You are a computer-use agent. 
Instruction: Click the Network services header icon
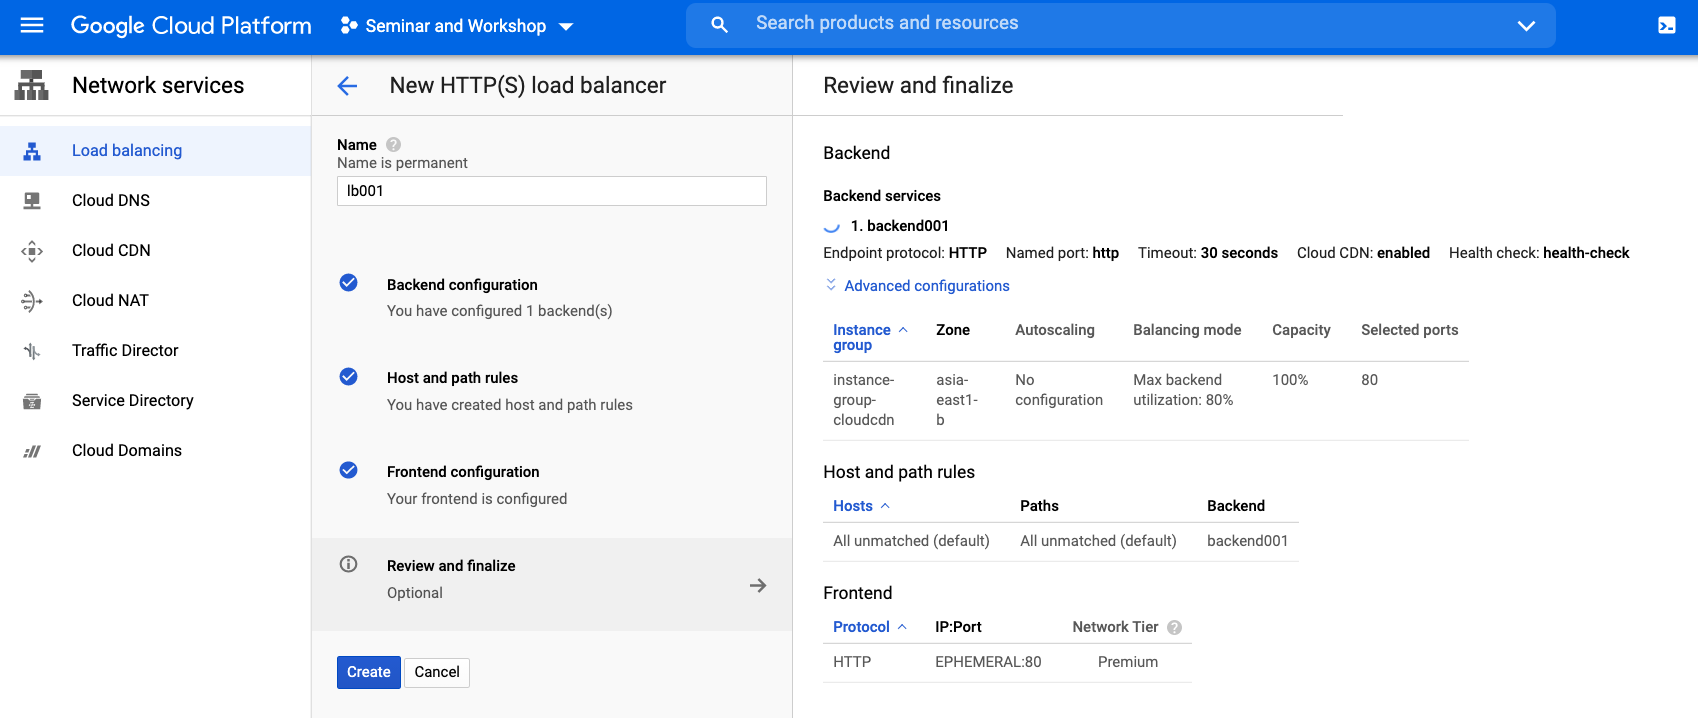pyautogui.click(x=31, y=86)
